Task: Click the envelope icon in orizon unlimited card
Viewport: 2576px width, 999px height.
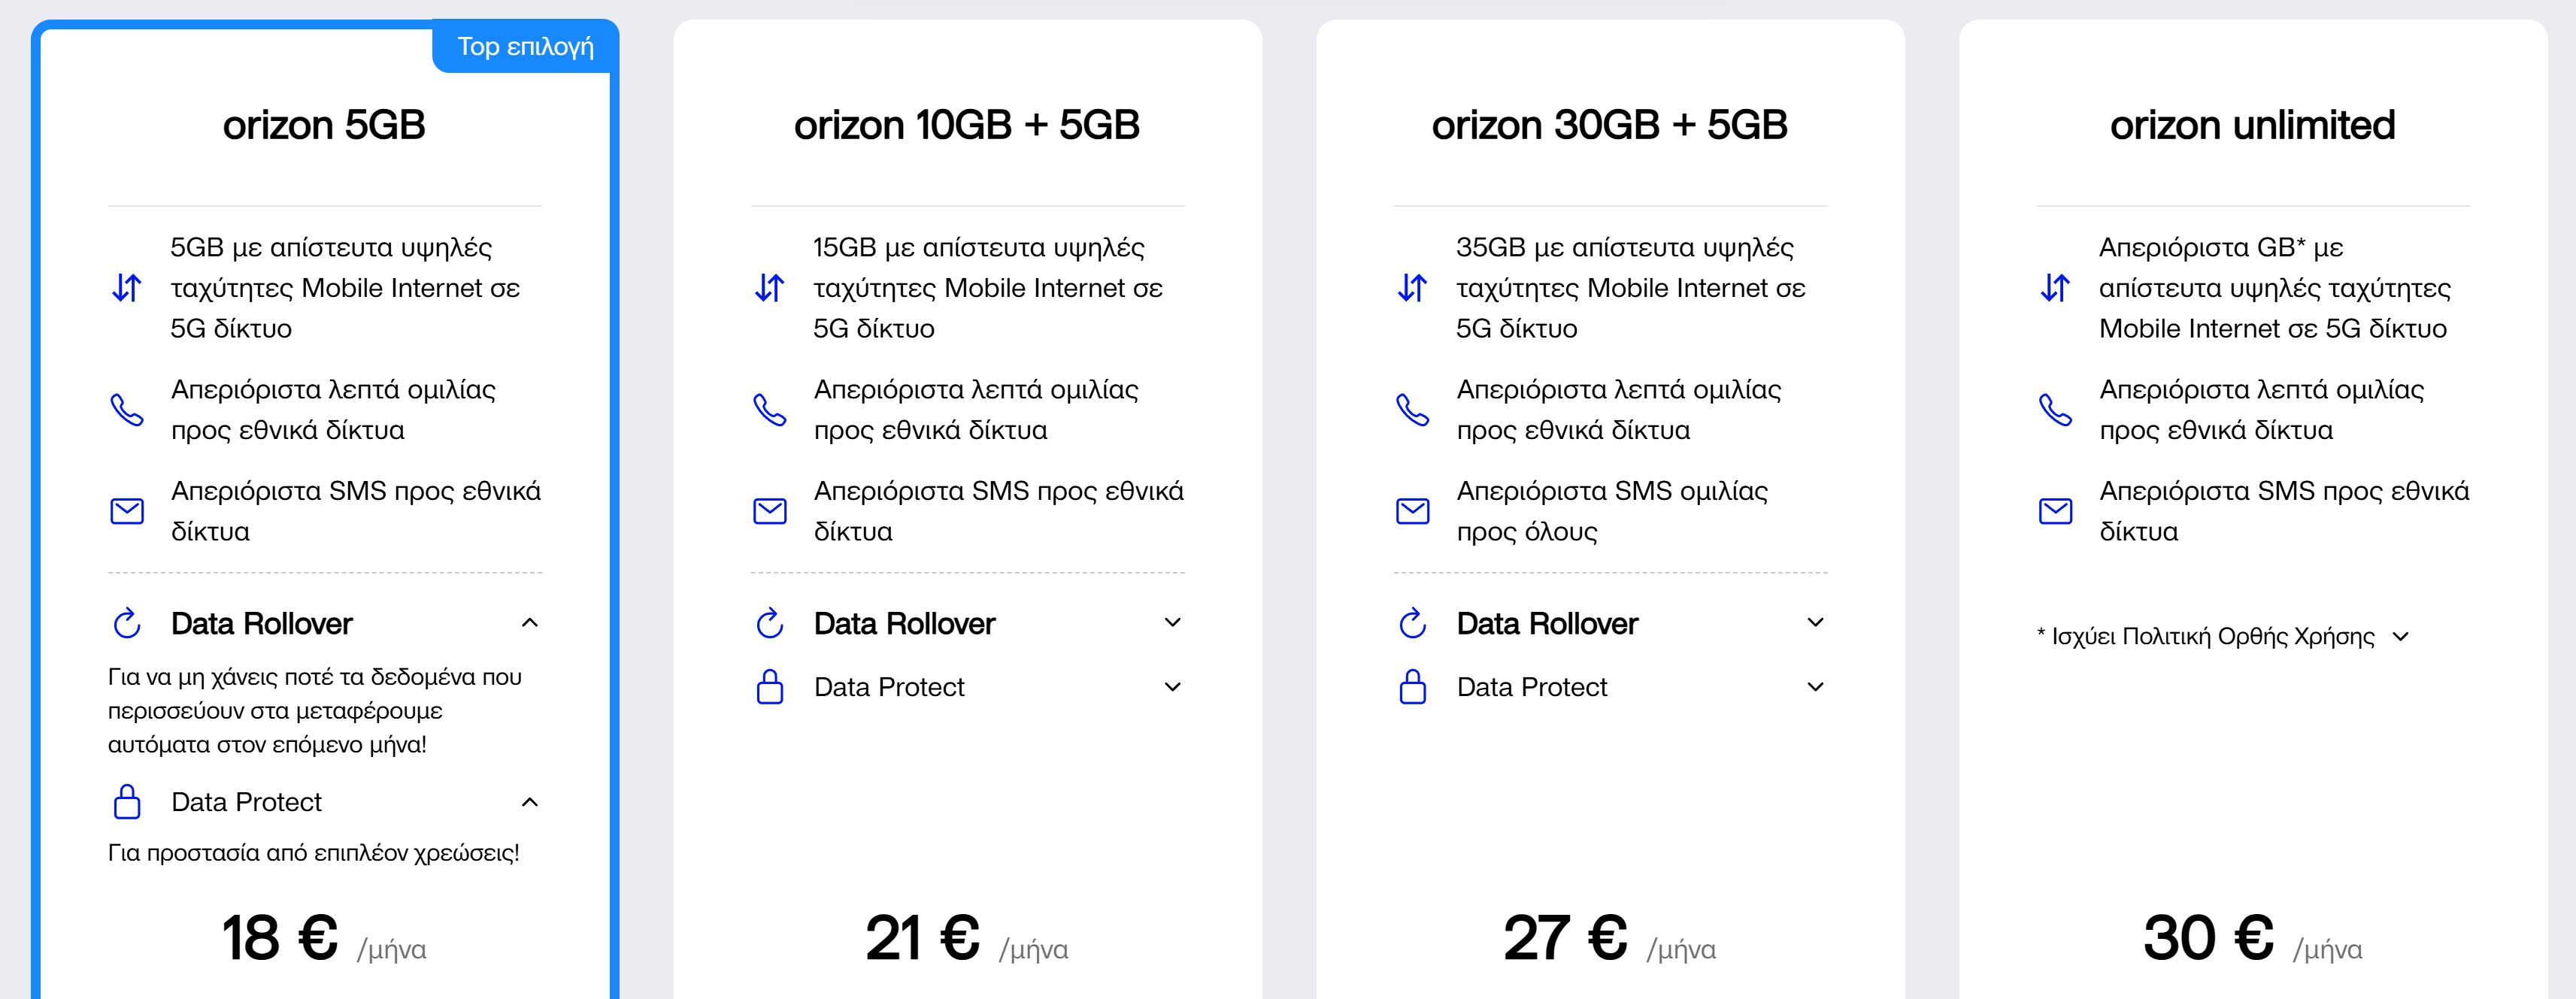Action: [2055, 511]
